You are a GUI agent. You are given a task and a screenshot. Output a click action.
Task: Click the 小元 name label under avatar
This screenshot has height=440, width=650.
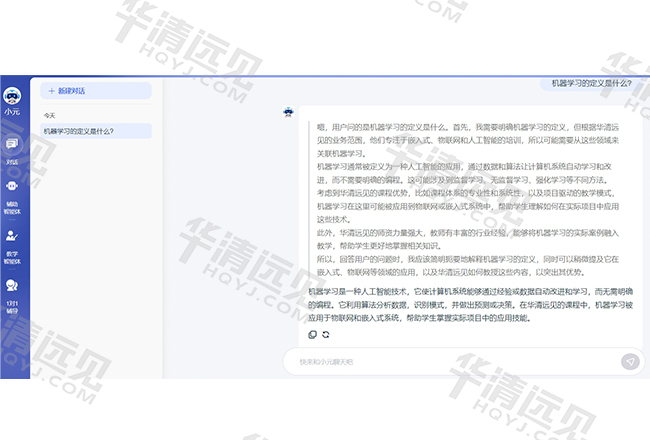(x=13, y=112)
